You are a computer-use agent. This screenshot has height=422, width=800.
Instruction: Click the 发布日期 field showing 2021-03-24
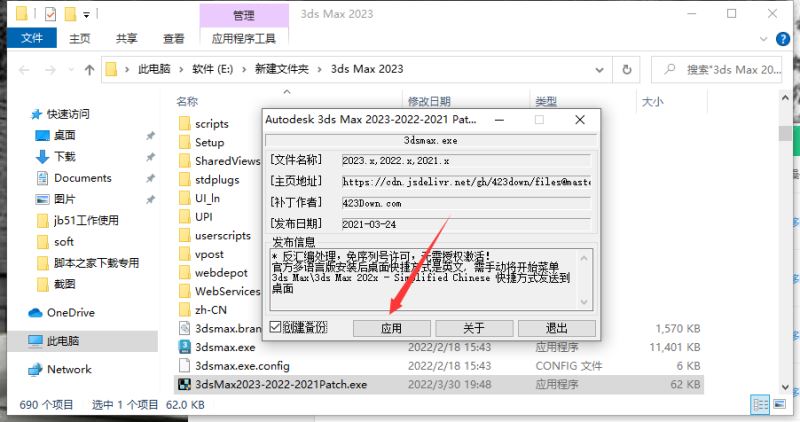pos(466,224)
